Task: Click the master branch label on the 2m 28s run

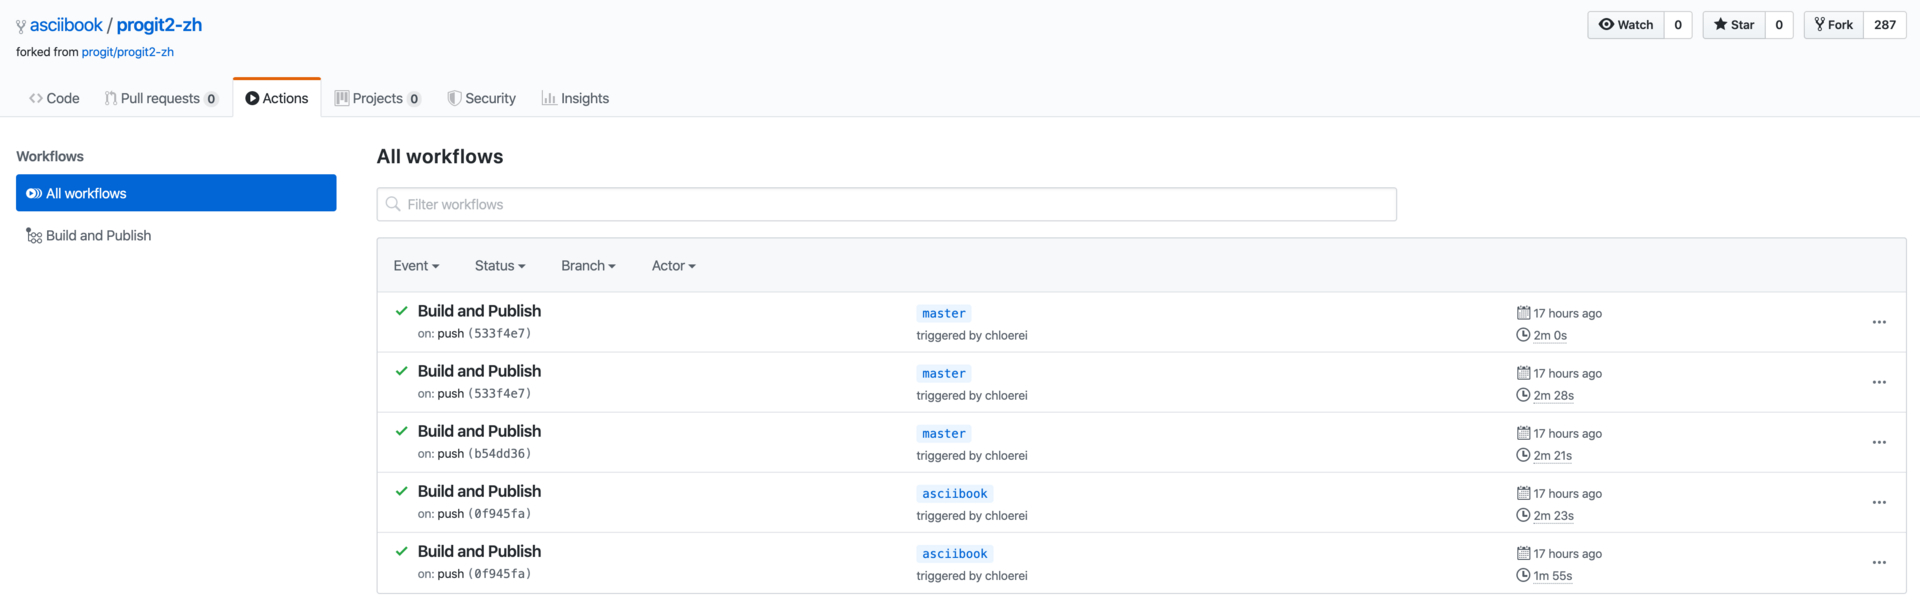Action: pos(944,374)
